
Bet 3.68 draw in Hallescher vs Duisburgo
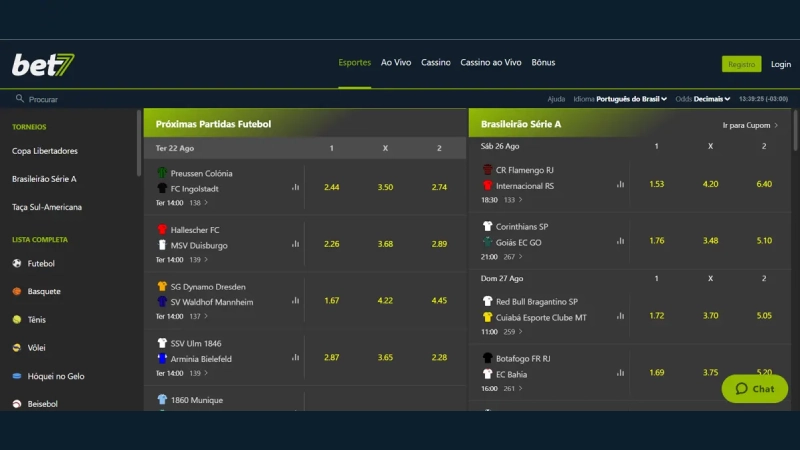tap(385, 244)
